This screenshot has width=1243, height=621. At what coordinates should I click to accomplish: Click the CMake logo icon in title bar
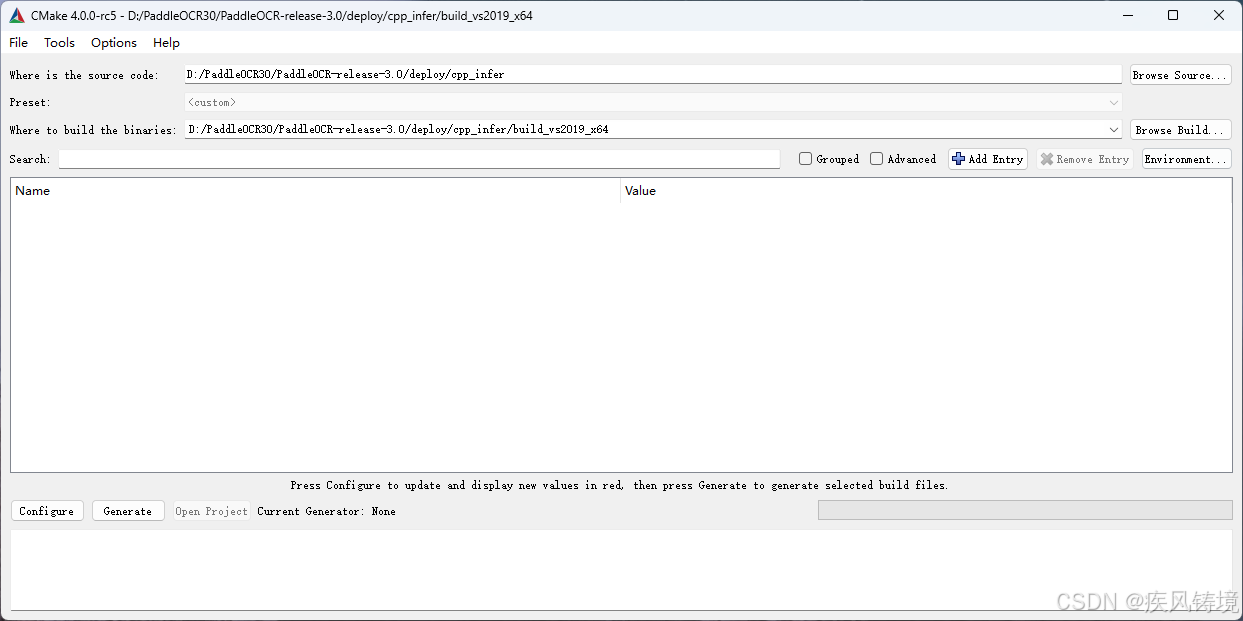[16, 15]
